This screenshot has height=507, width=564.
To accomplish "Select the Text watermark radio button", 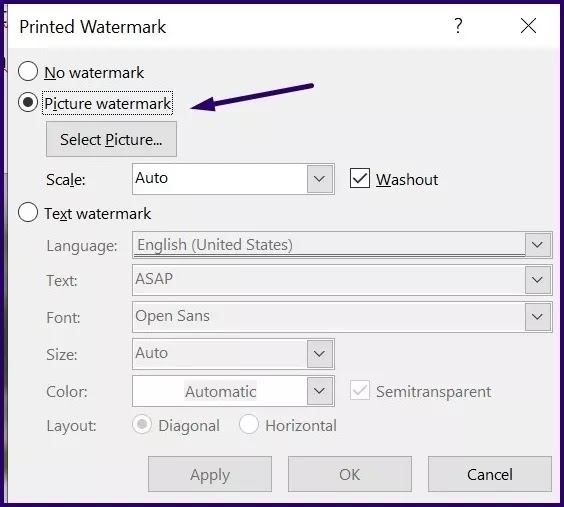I will tap(28, 212).
